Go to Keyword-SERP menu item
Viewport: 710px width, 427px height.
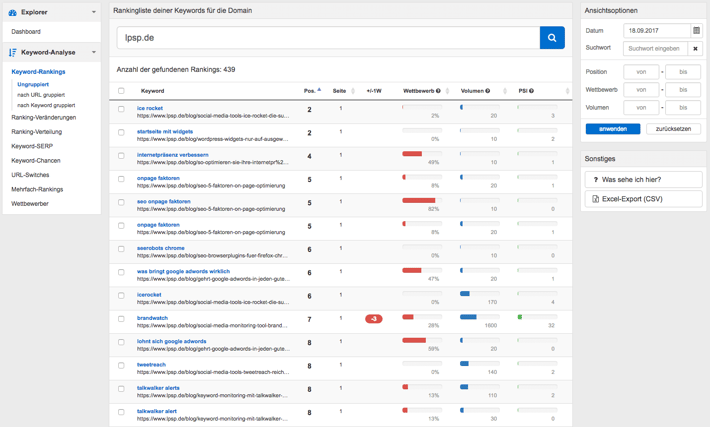point(32,146)
